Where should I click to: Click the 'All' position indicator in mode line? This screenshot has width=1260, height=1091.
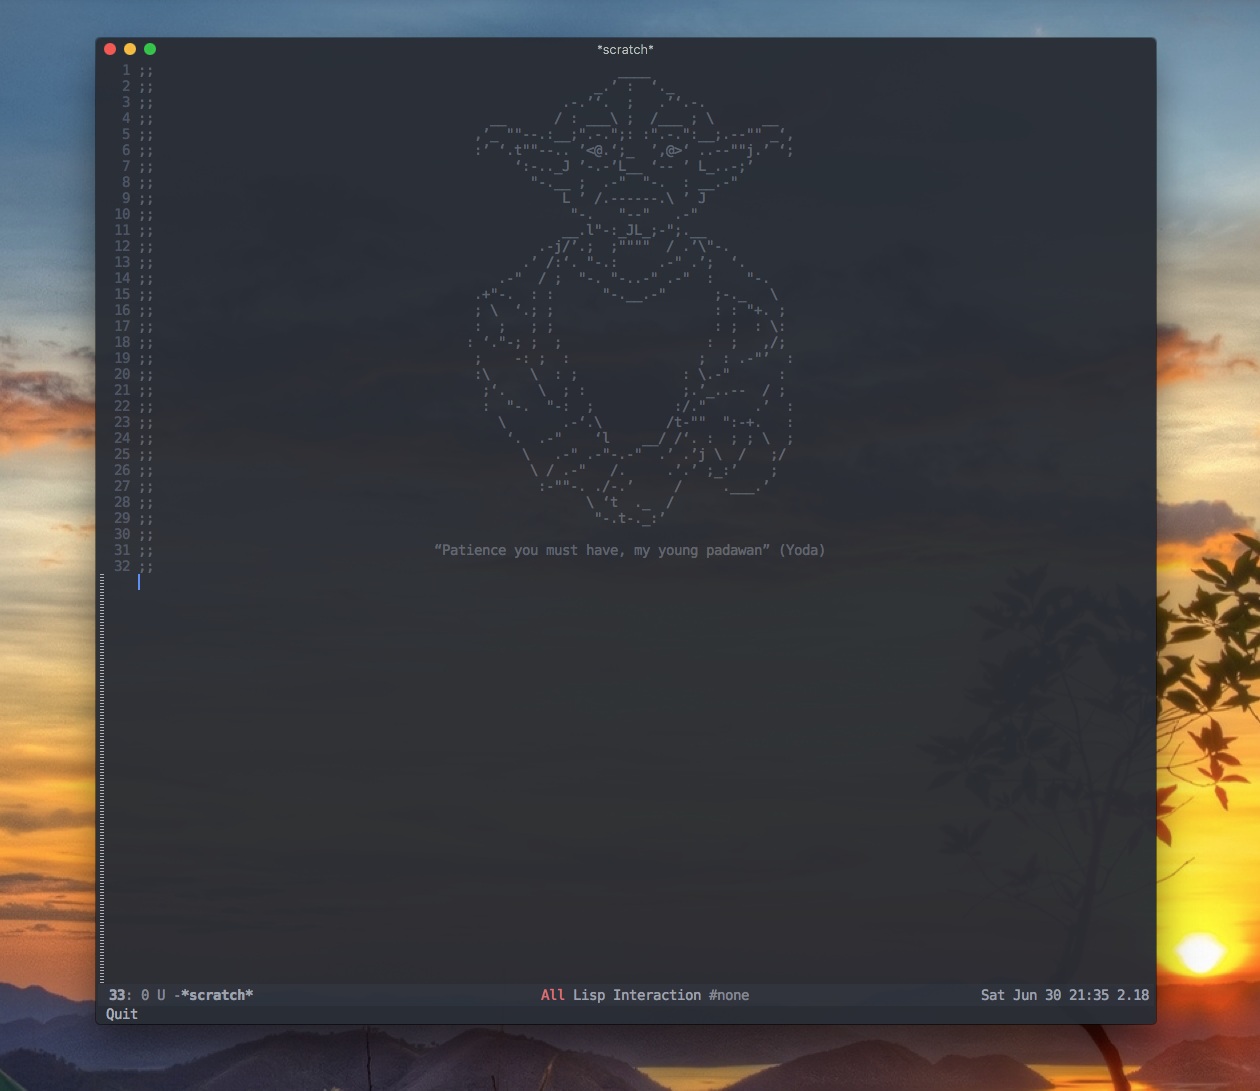[553, 995]
